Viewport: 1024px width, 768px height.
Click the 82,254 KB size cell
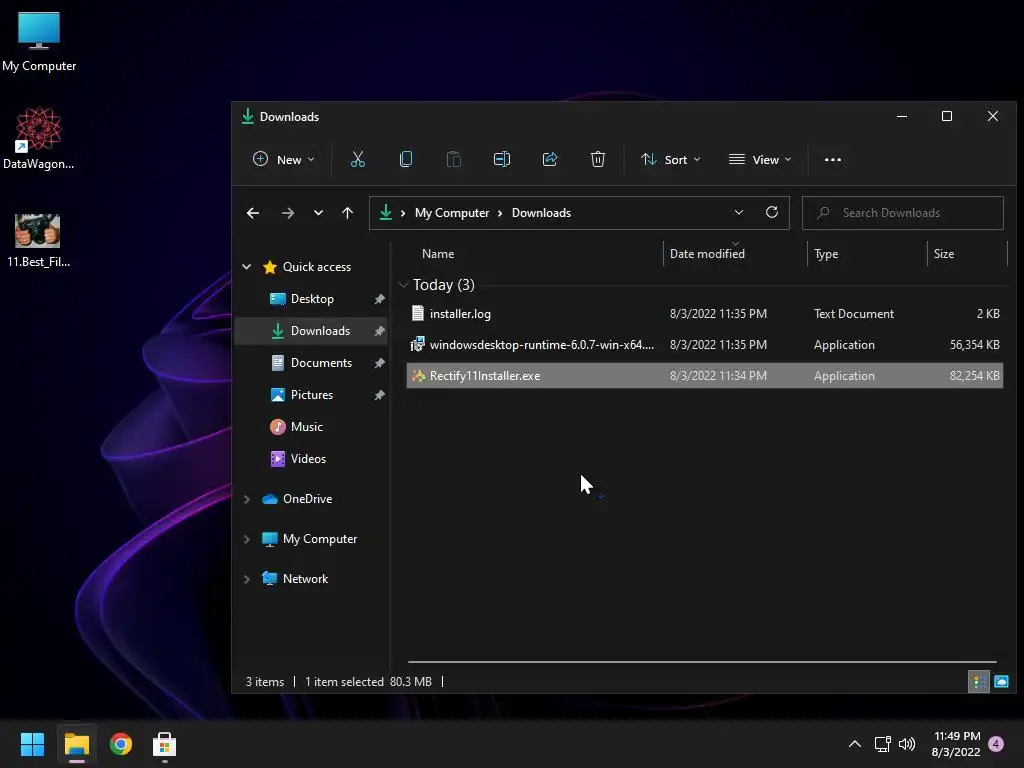tap(974, 376)
